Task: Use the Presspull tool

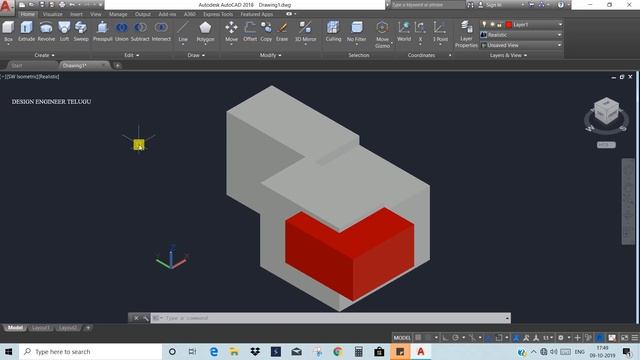Action: 102,31
